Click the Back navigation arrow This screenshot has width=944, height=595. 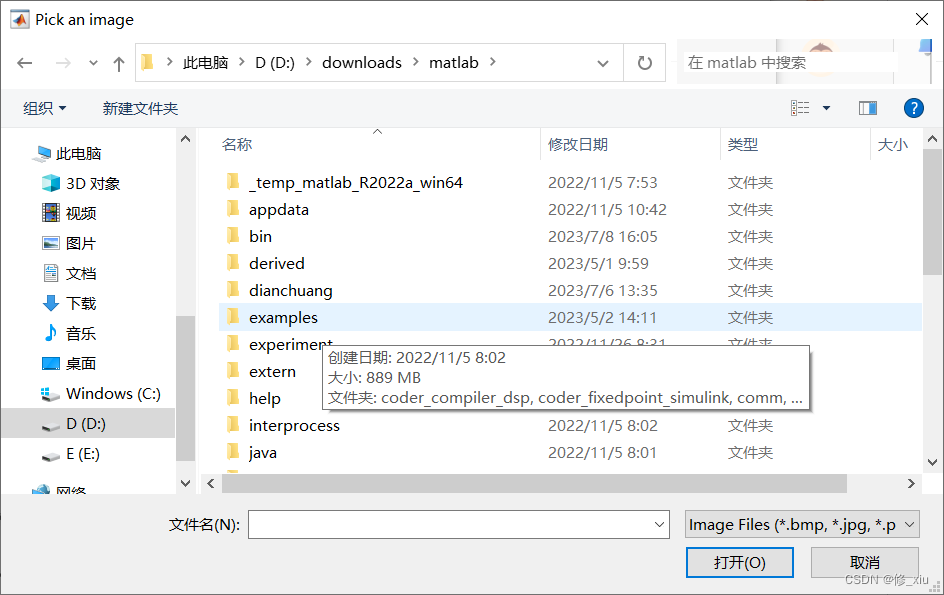(24, 62)
